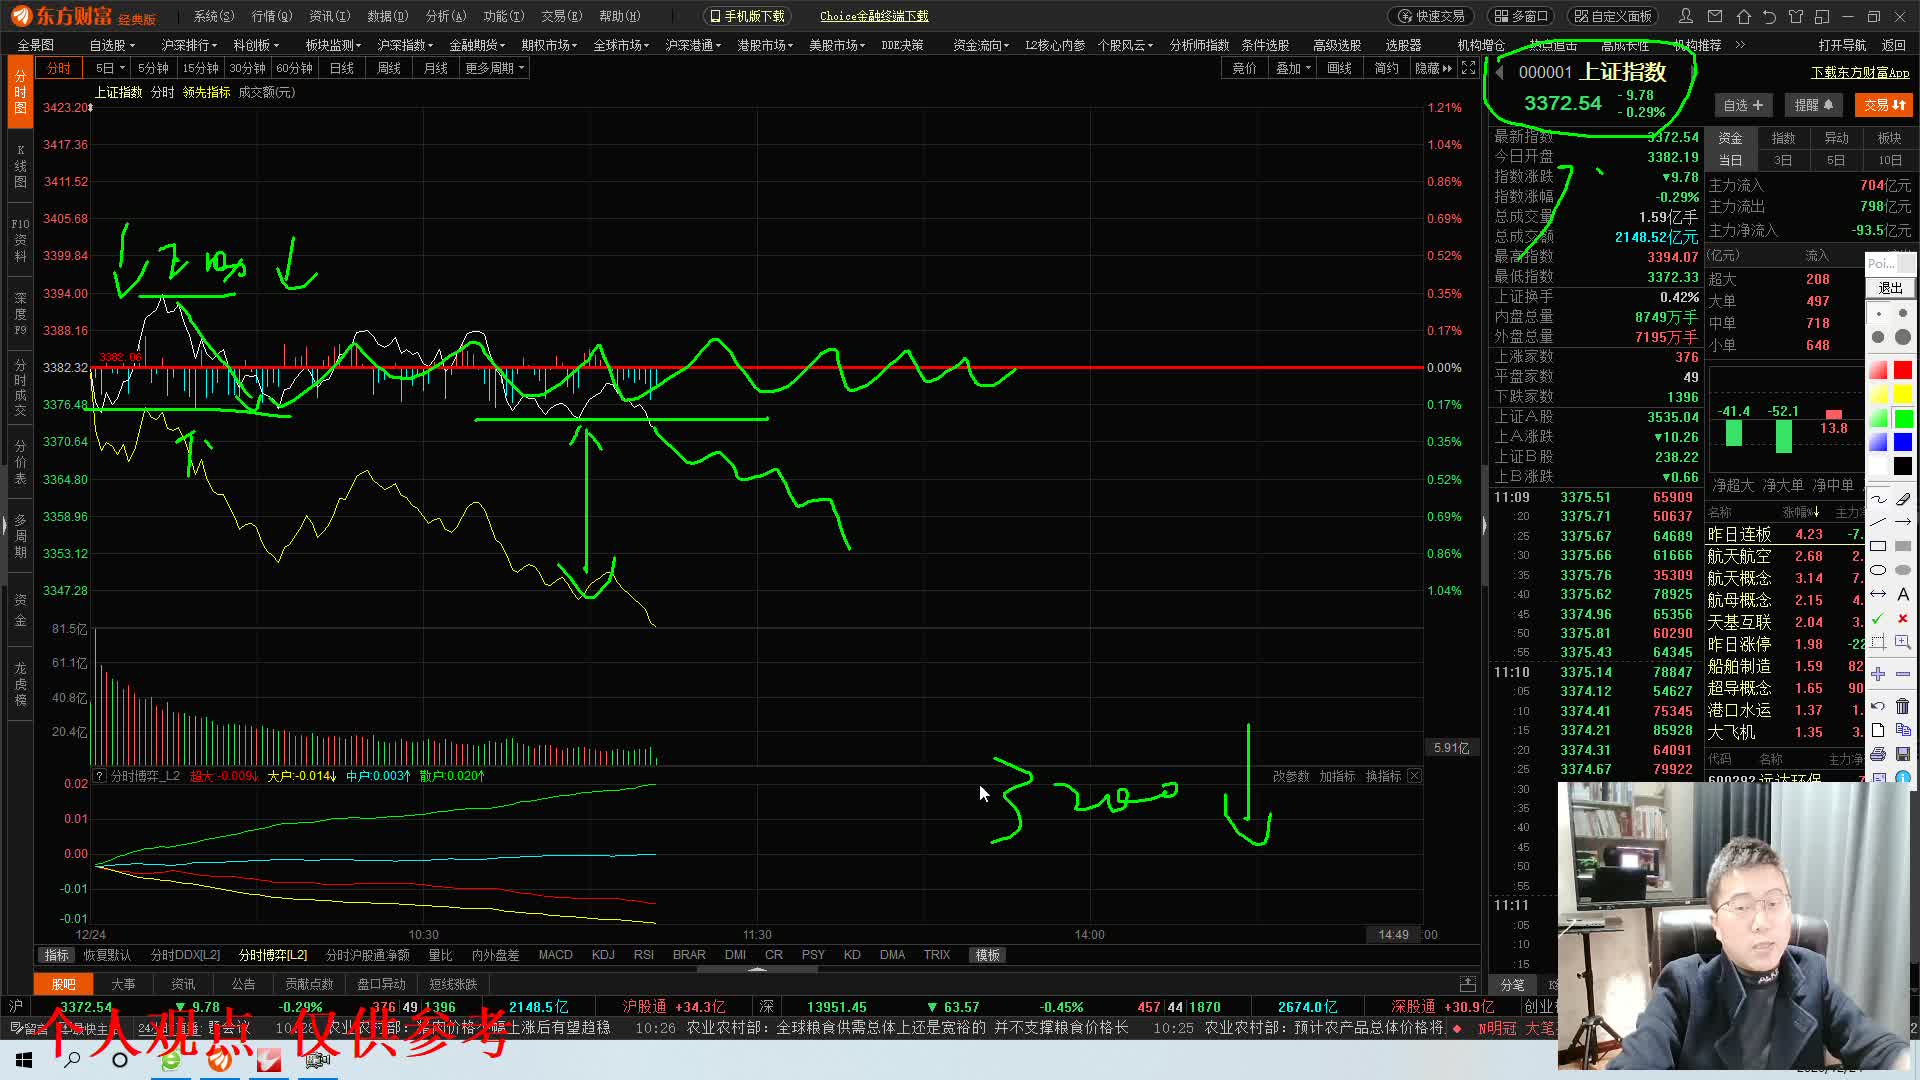Select the hollow ellipse shape tool

pos(1878,570)
